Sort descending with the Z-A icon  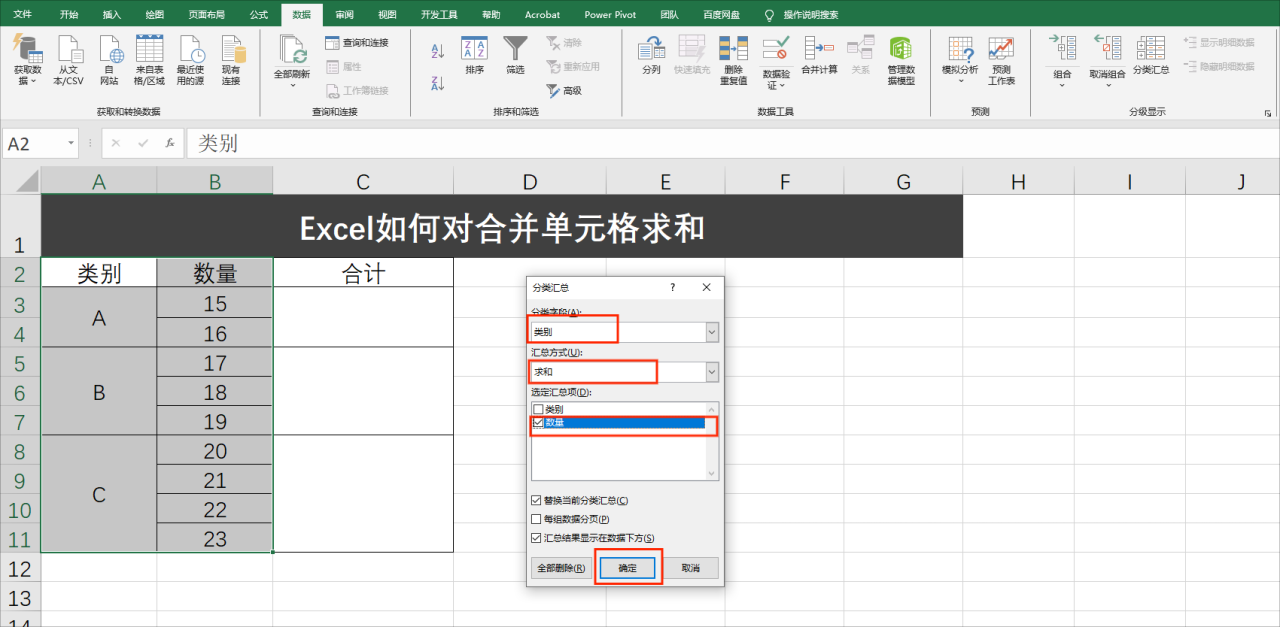[x=437, y=84]
